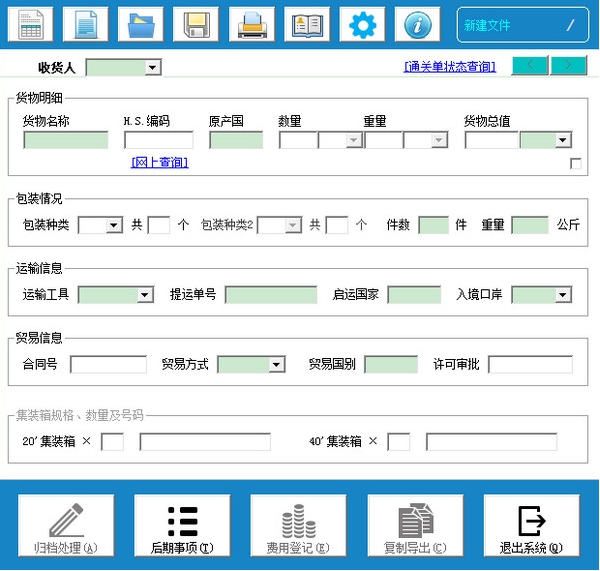Screen dimensions: 600x571
Task: Open the 贸易方式 dropdown
Action: (x=276, y=365)
